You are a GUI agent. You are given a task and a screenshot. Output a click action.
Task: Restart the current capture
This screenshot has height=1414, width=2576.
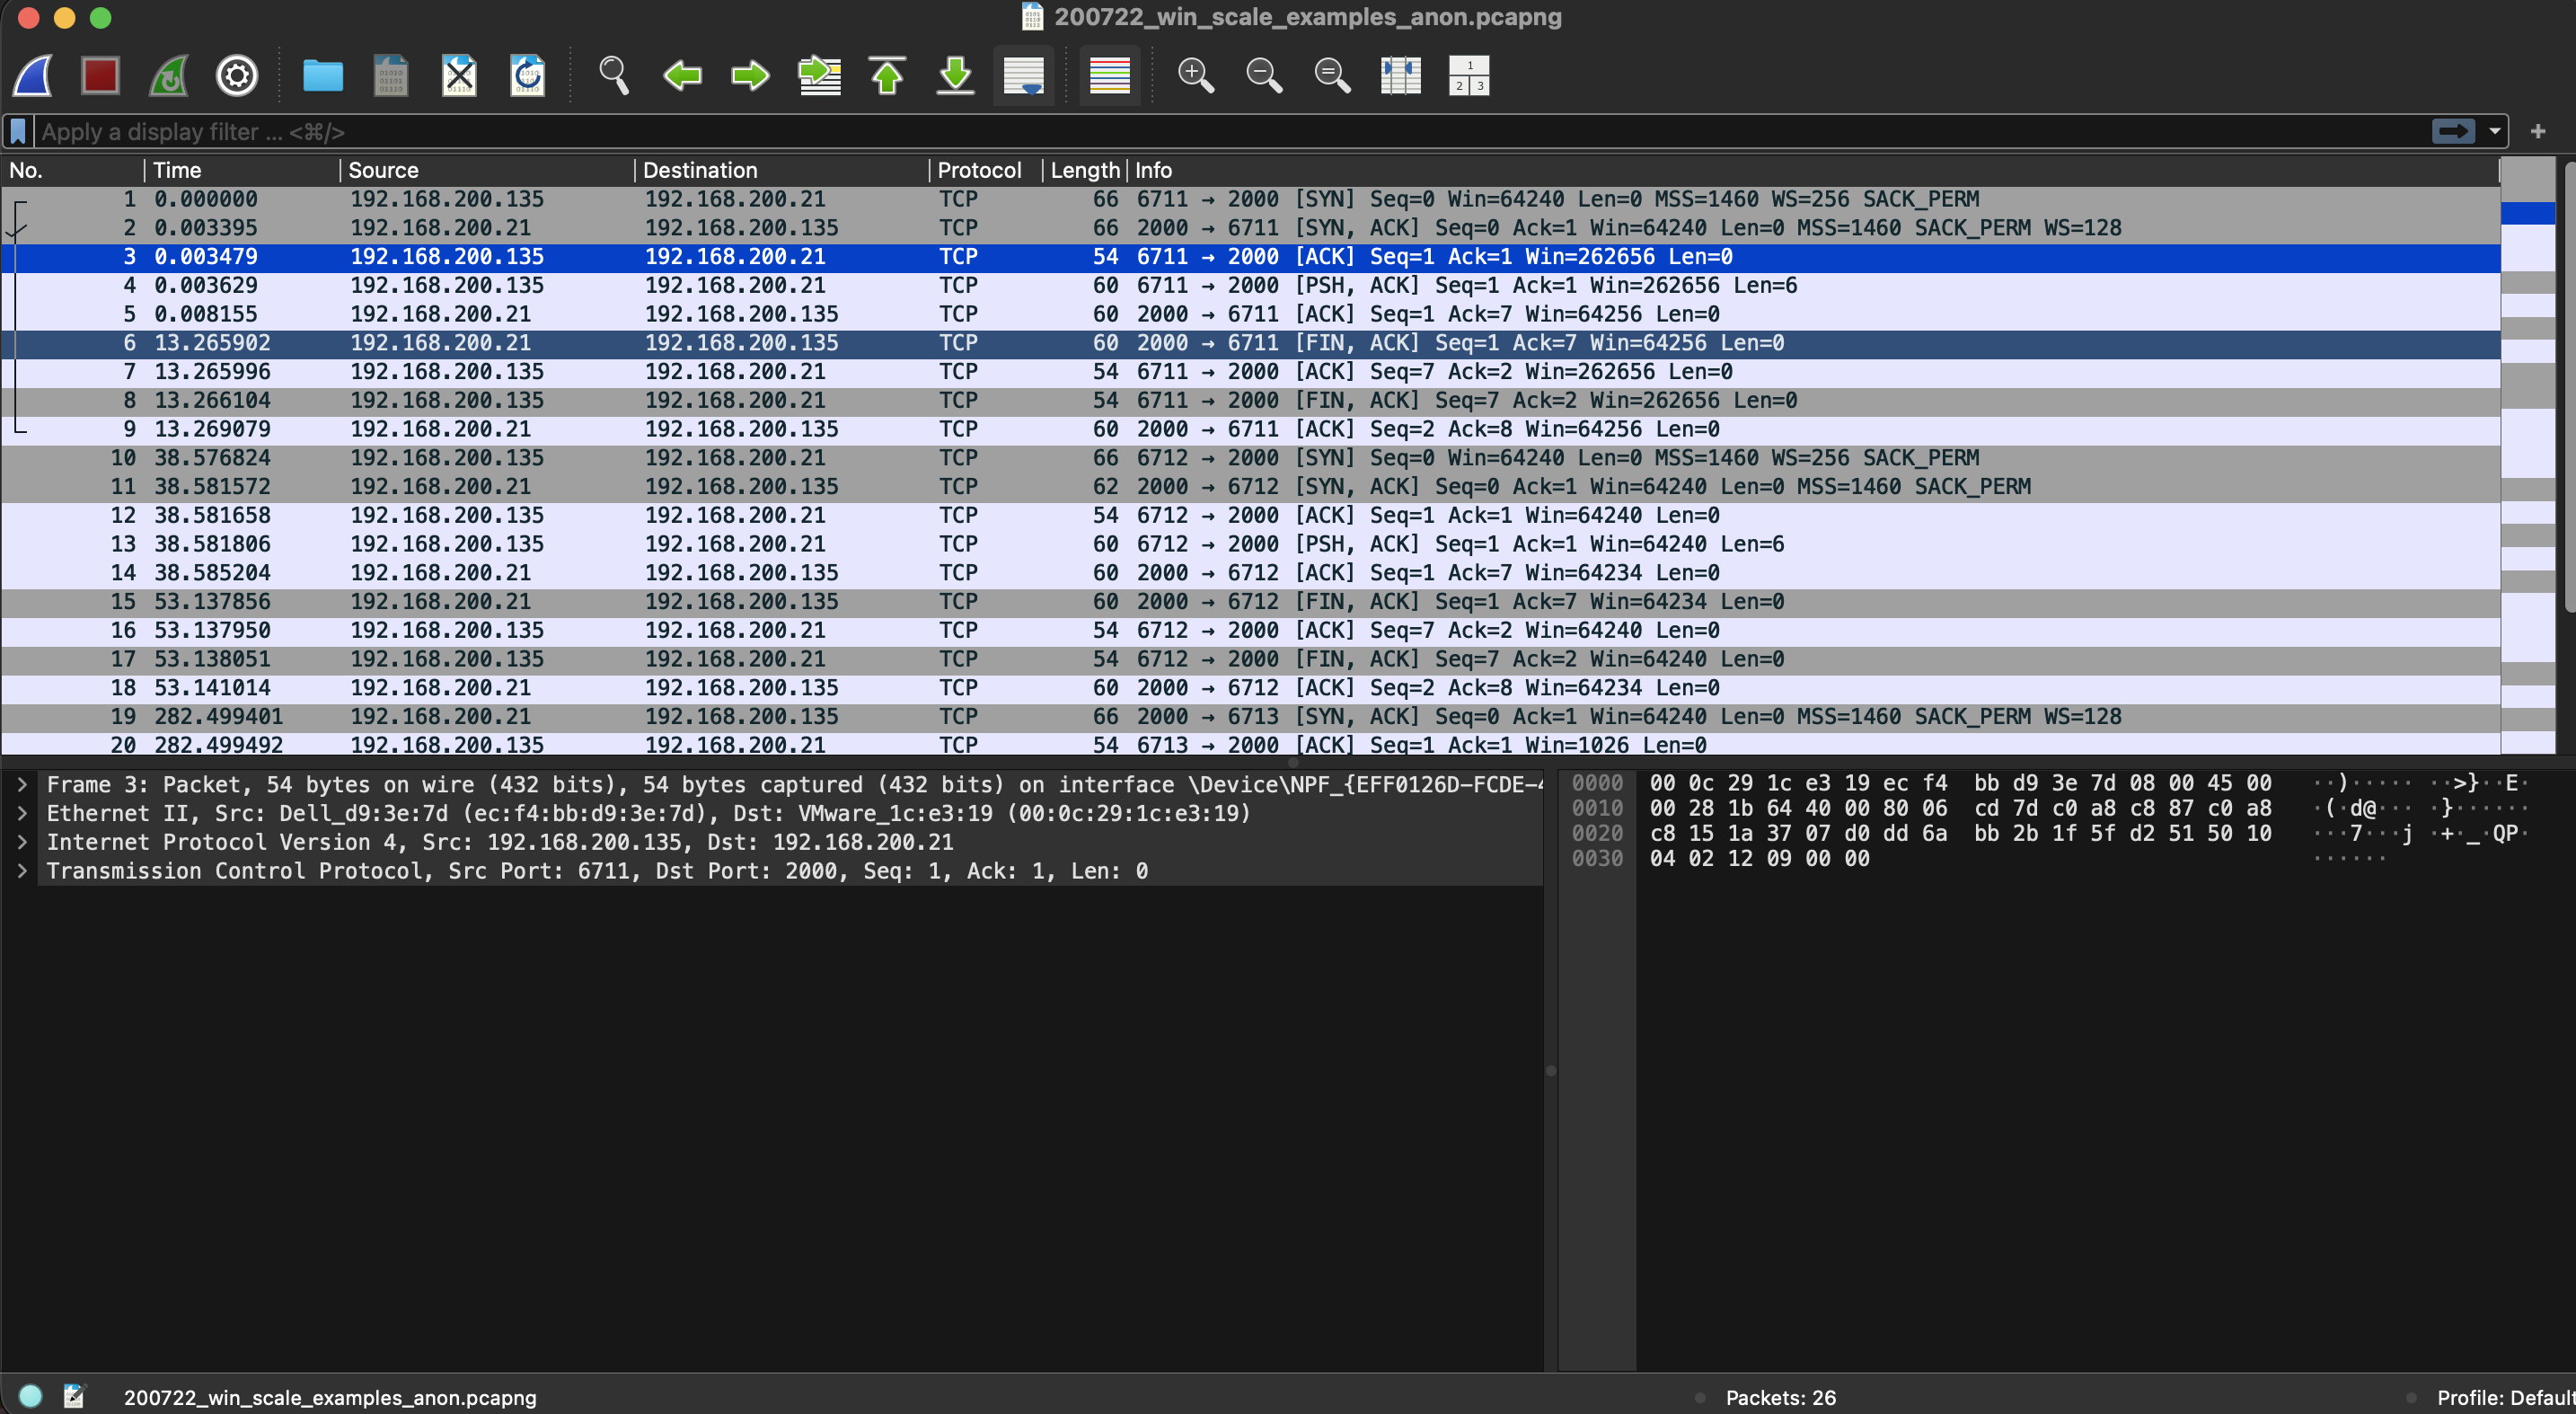tap(169, 75)
